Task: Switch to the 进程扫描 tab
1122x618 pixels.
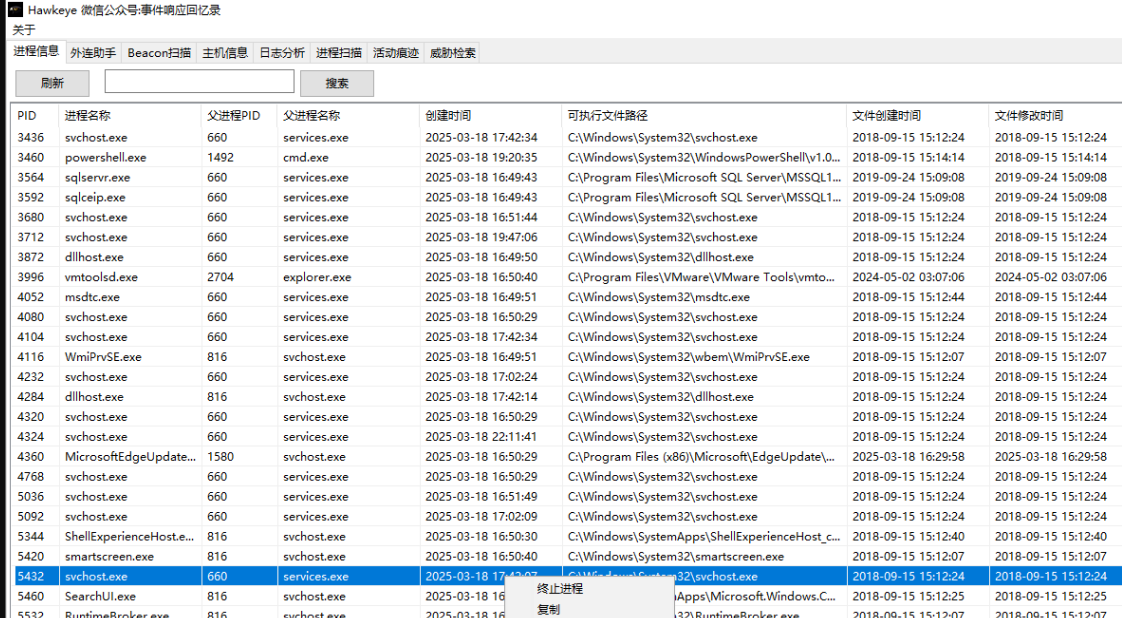Action: point(339,53)
